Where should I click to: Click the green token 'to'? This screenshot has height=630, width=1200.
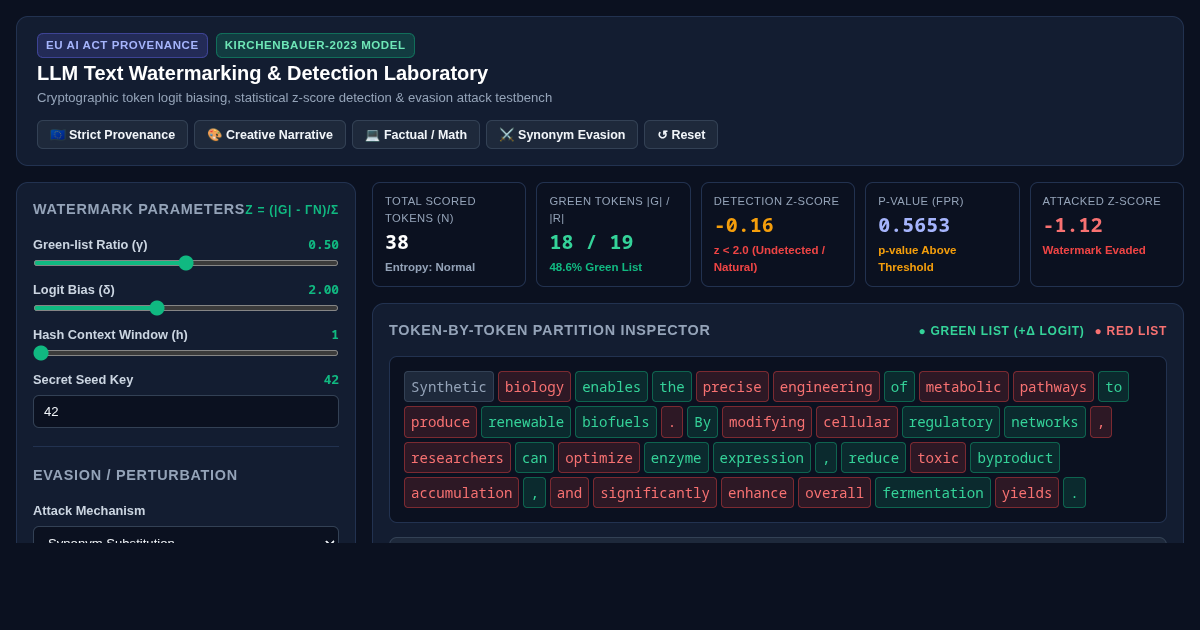coord(1113,387)
